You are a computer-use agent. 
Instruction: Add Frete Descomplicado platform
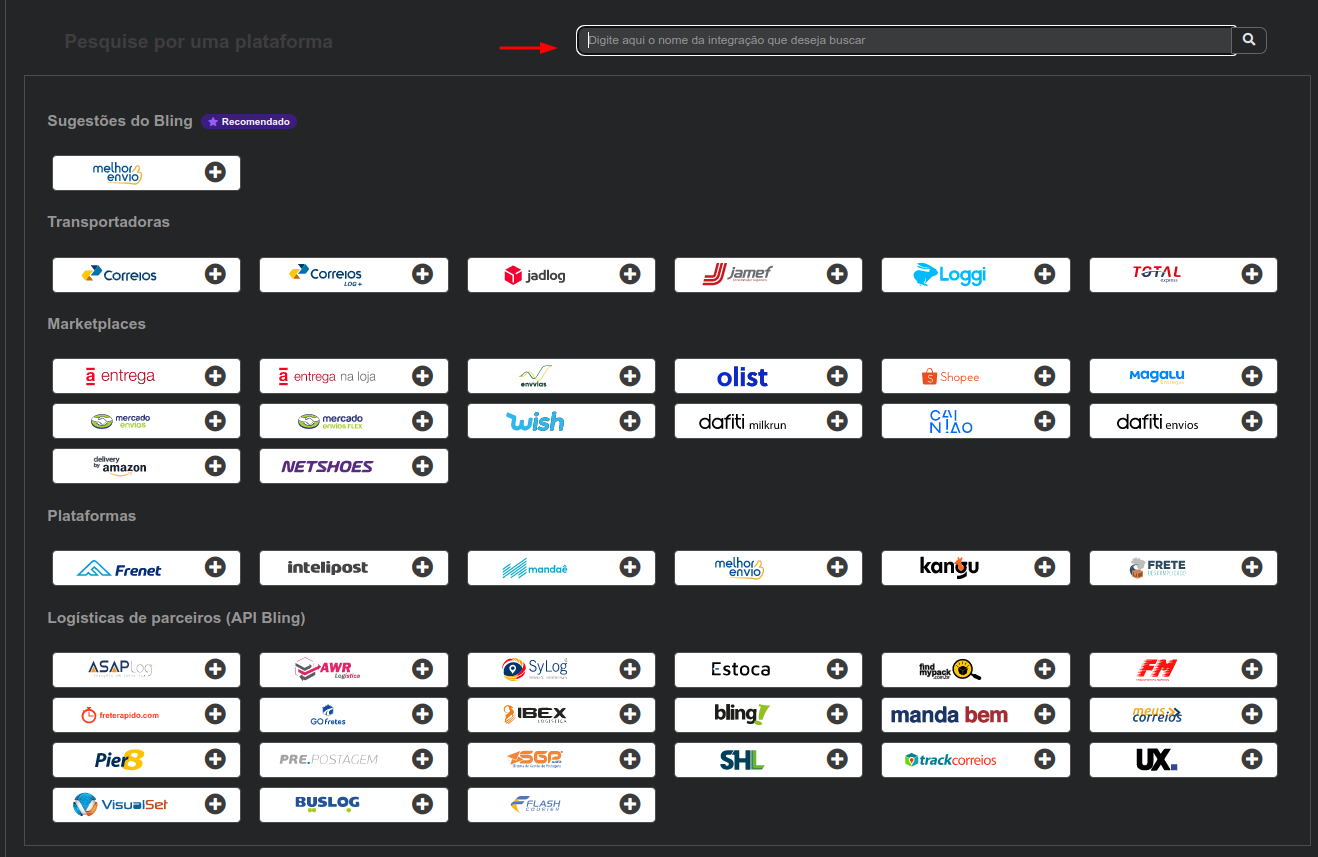(x=1252, y=568)
